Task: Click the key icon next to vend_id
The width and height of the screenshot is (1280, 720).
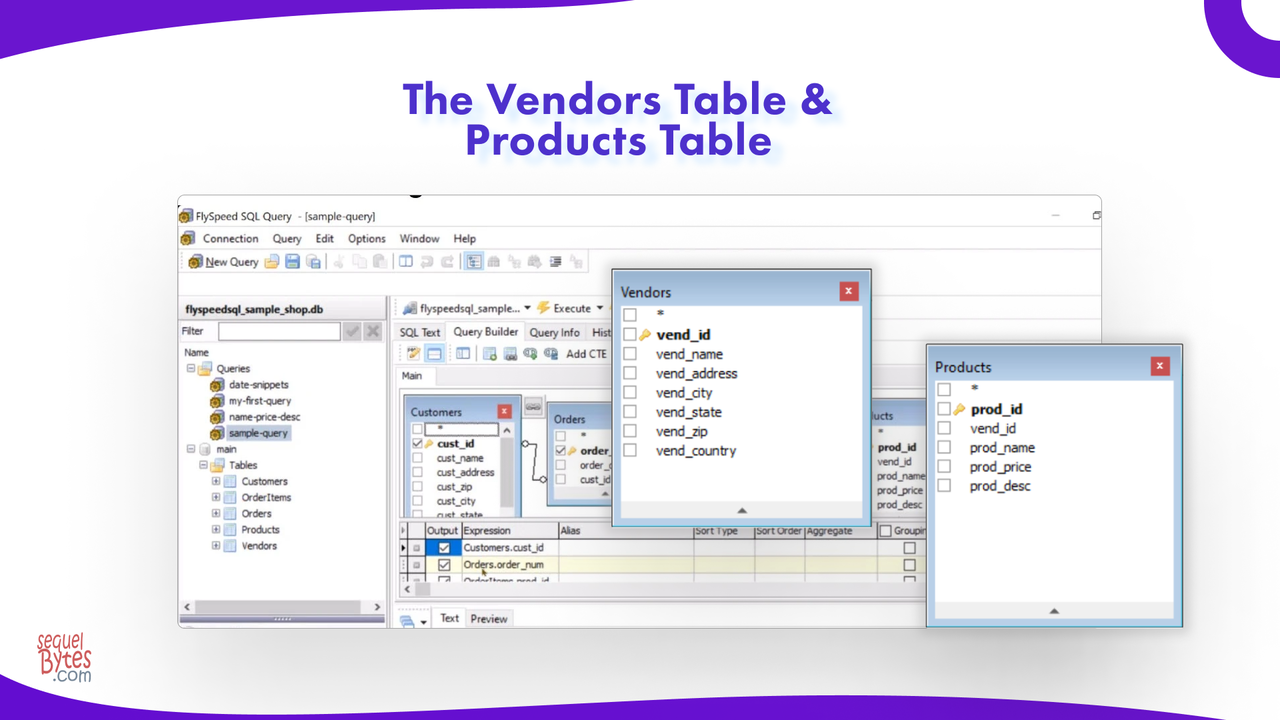Action: click(x=645, y=335)
